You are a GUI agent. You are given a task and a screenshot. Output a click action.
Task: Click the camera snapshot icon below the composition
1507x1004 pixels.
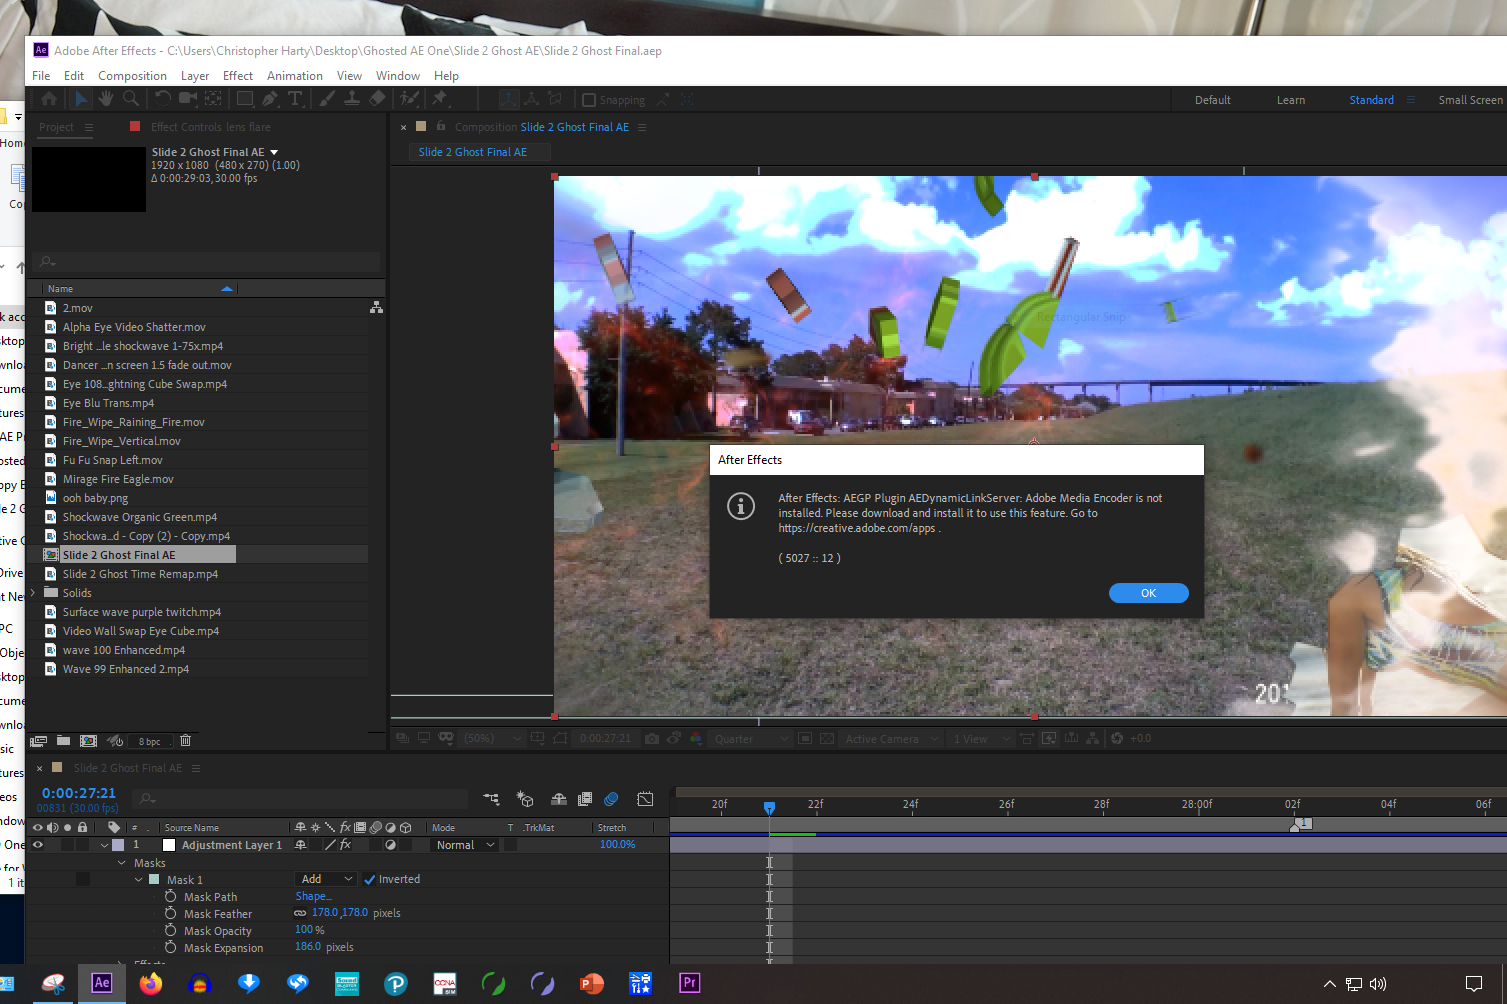pyautogui.click(x=652, y=738)
